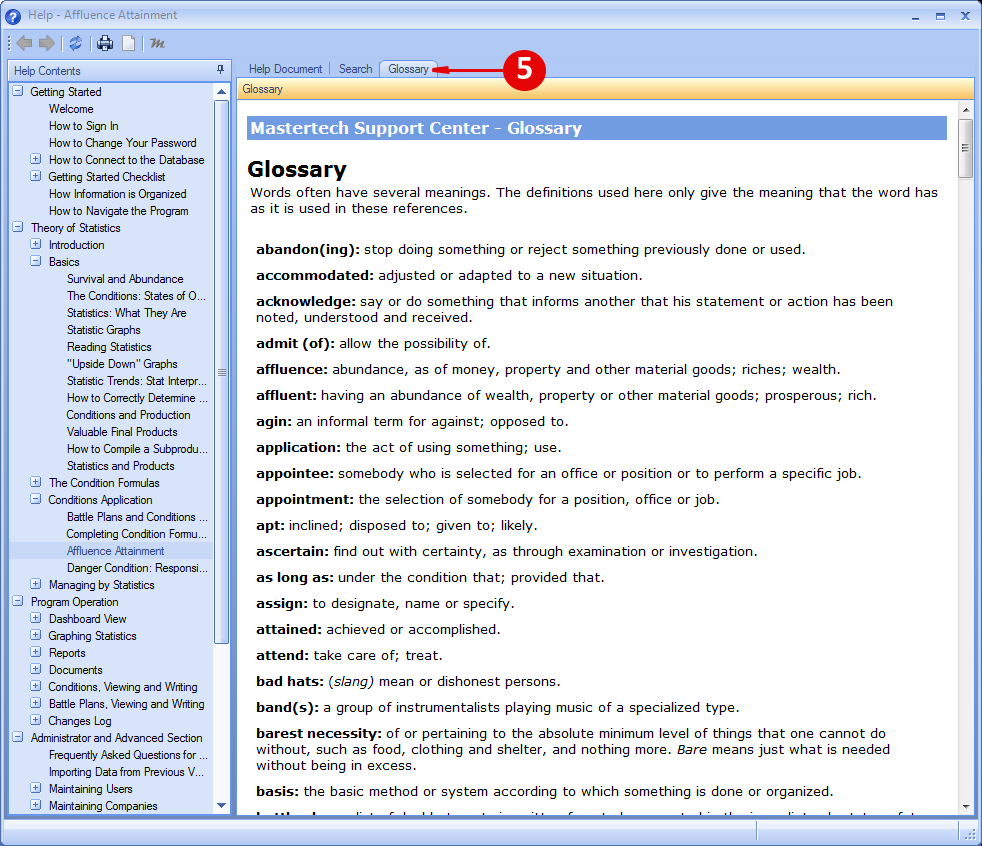This screenshot has height=846, width=982.
Task: Click the Back arrow toolbar icon
Action: (x=24, y=43)
